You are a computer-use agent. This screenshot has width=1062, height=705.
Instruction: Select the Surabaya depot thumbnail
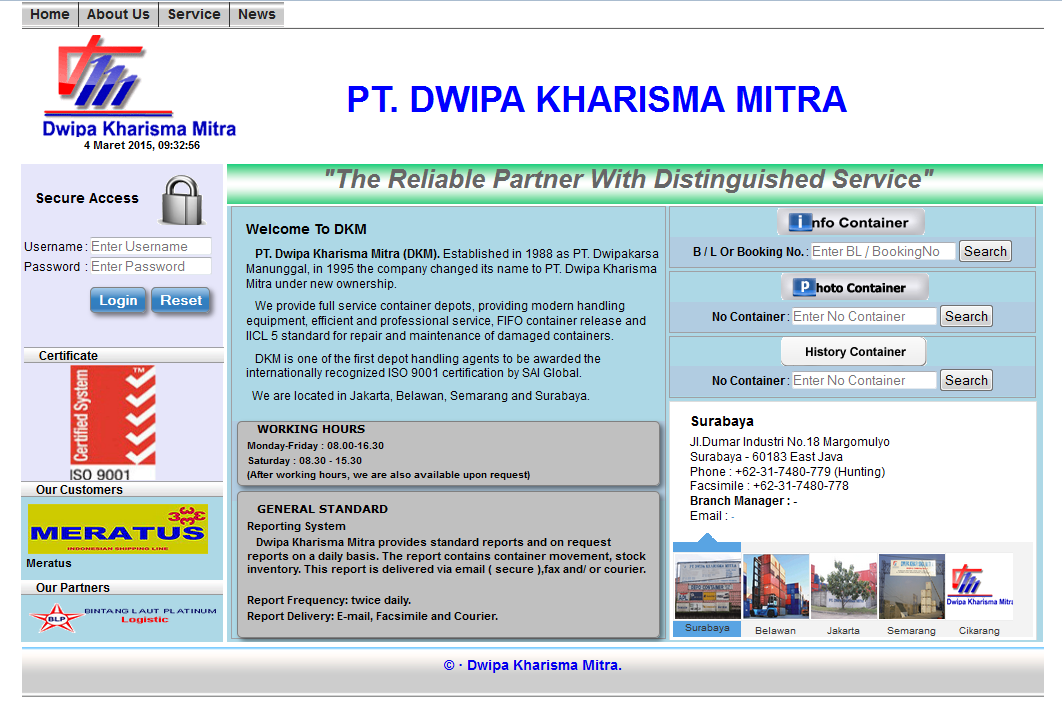[x=707, y=586]
